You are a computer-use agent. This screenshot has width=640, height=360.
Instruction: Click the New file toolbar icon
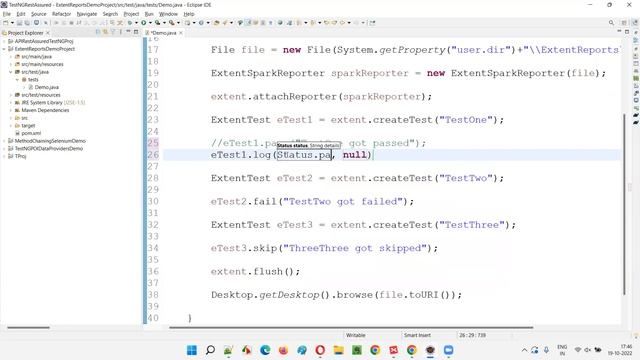(5, 23)
